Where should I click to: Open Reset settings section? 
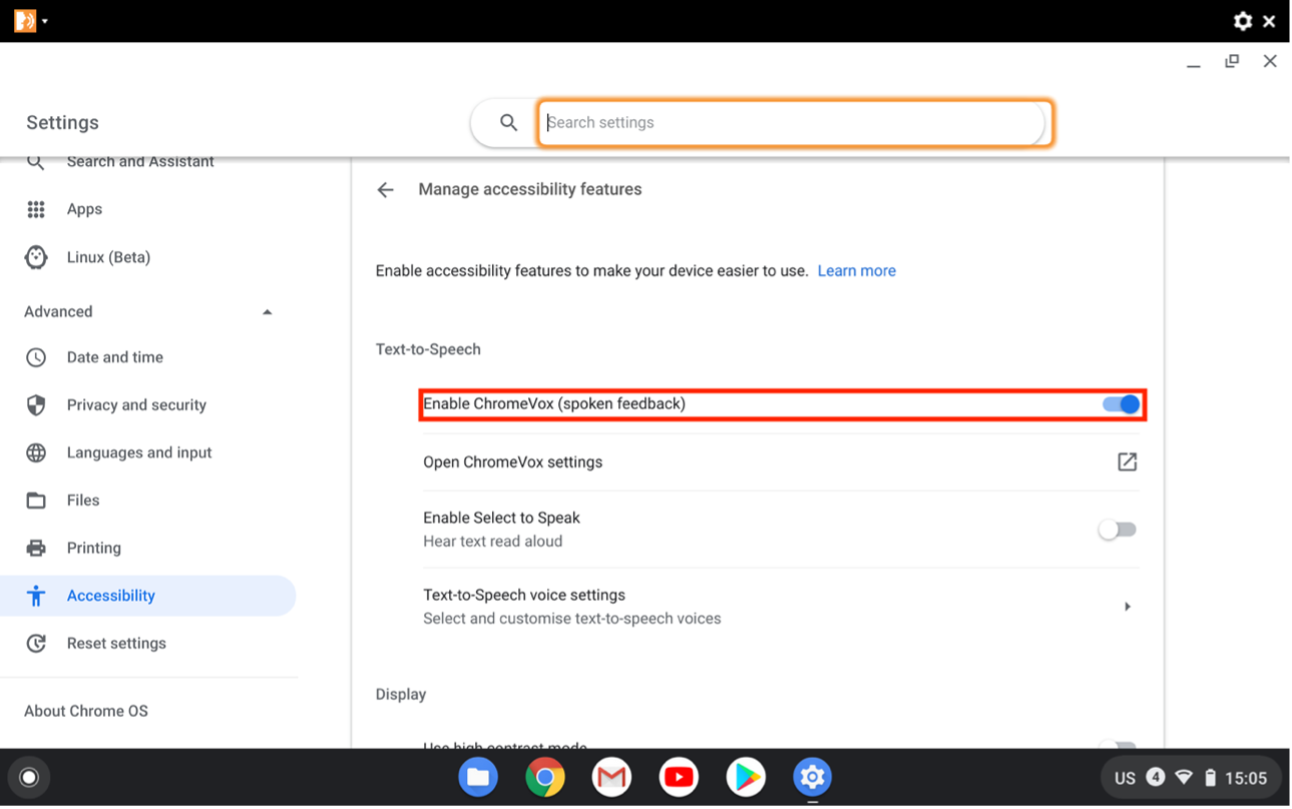(x=116, y=643)
